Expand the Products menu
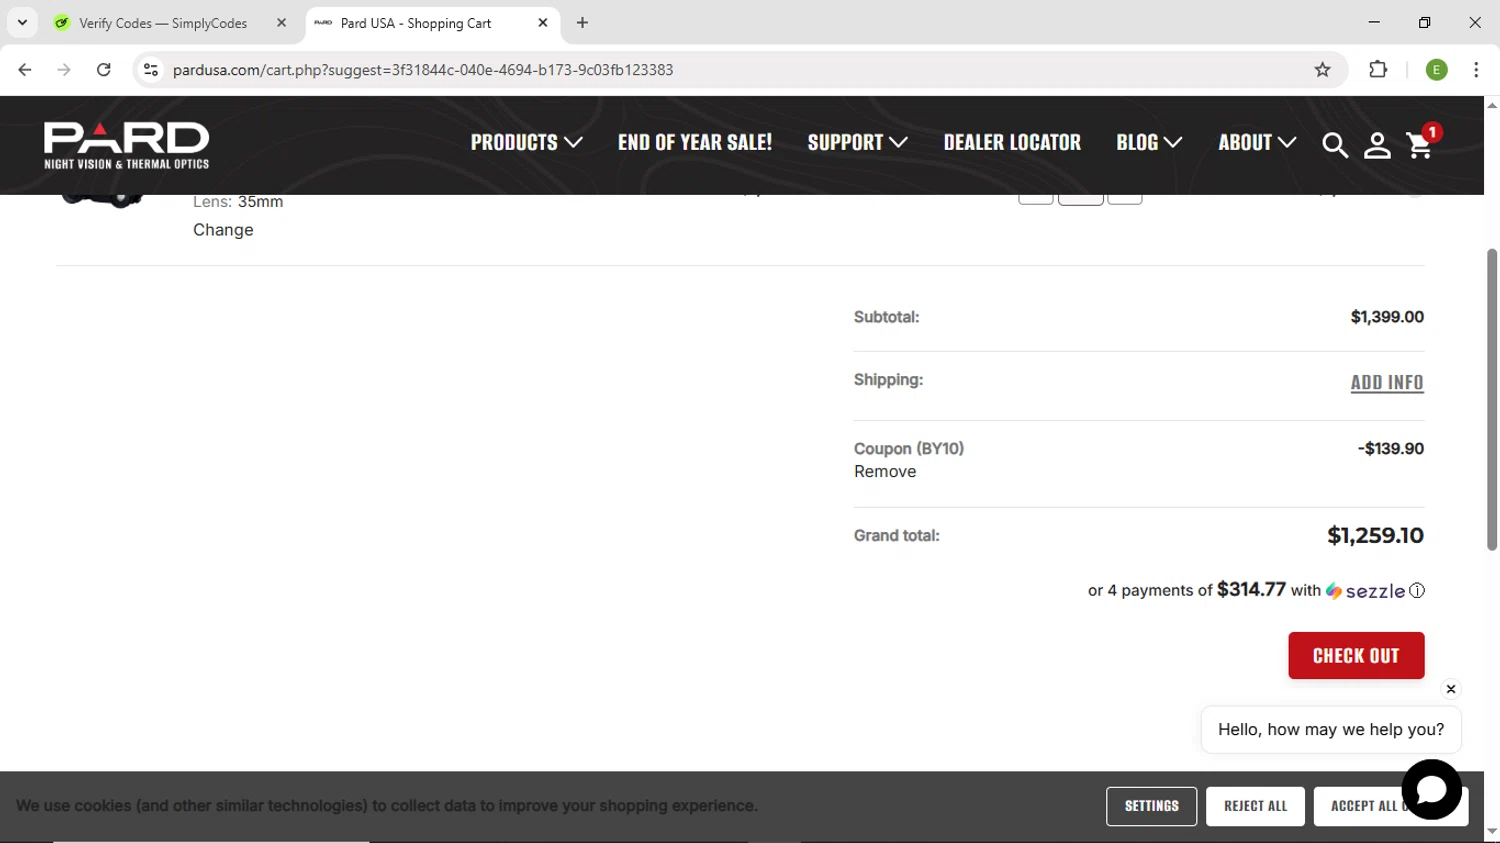This screenshot has width=1500, height=843. tap(526, 142)
